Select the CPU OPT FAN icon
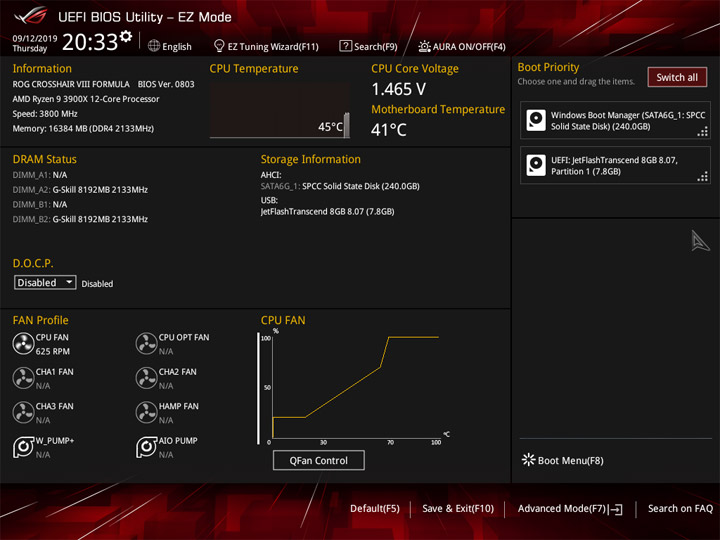Screen dimensions: 720x540 coord(146,344)
